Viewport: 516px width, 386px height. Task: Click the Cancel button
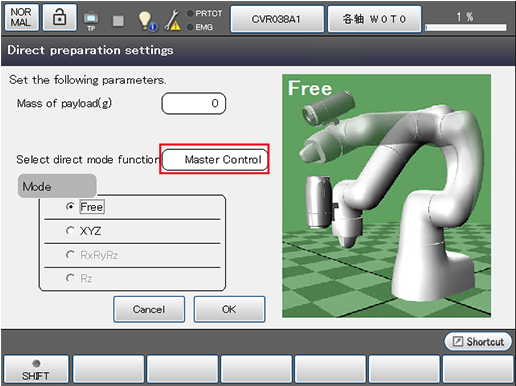coord(149,309)
